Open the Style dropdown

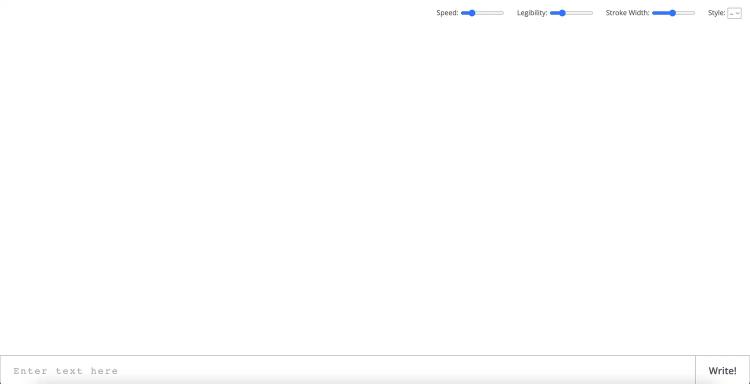click(734, 13)
